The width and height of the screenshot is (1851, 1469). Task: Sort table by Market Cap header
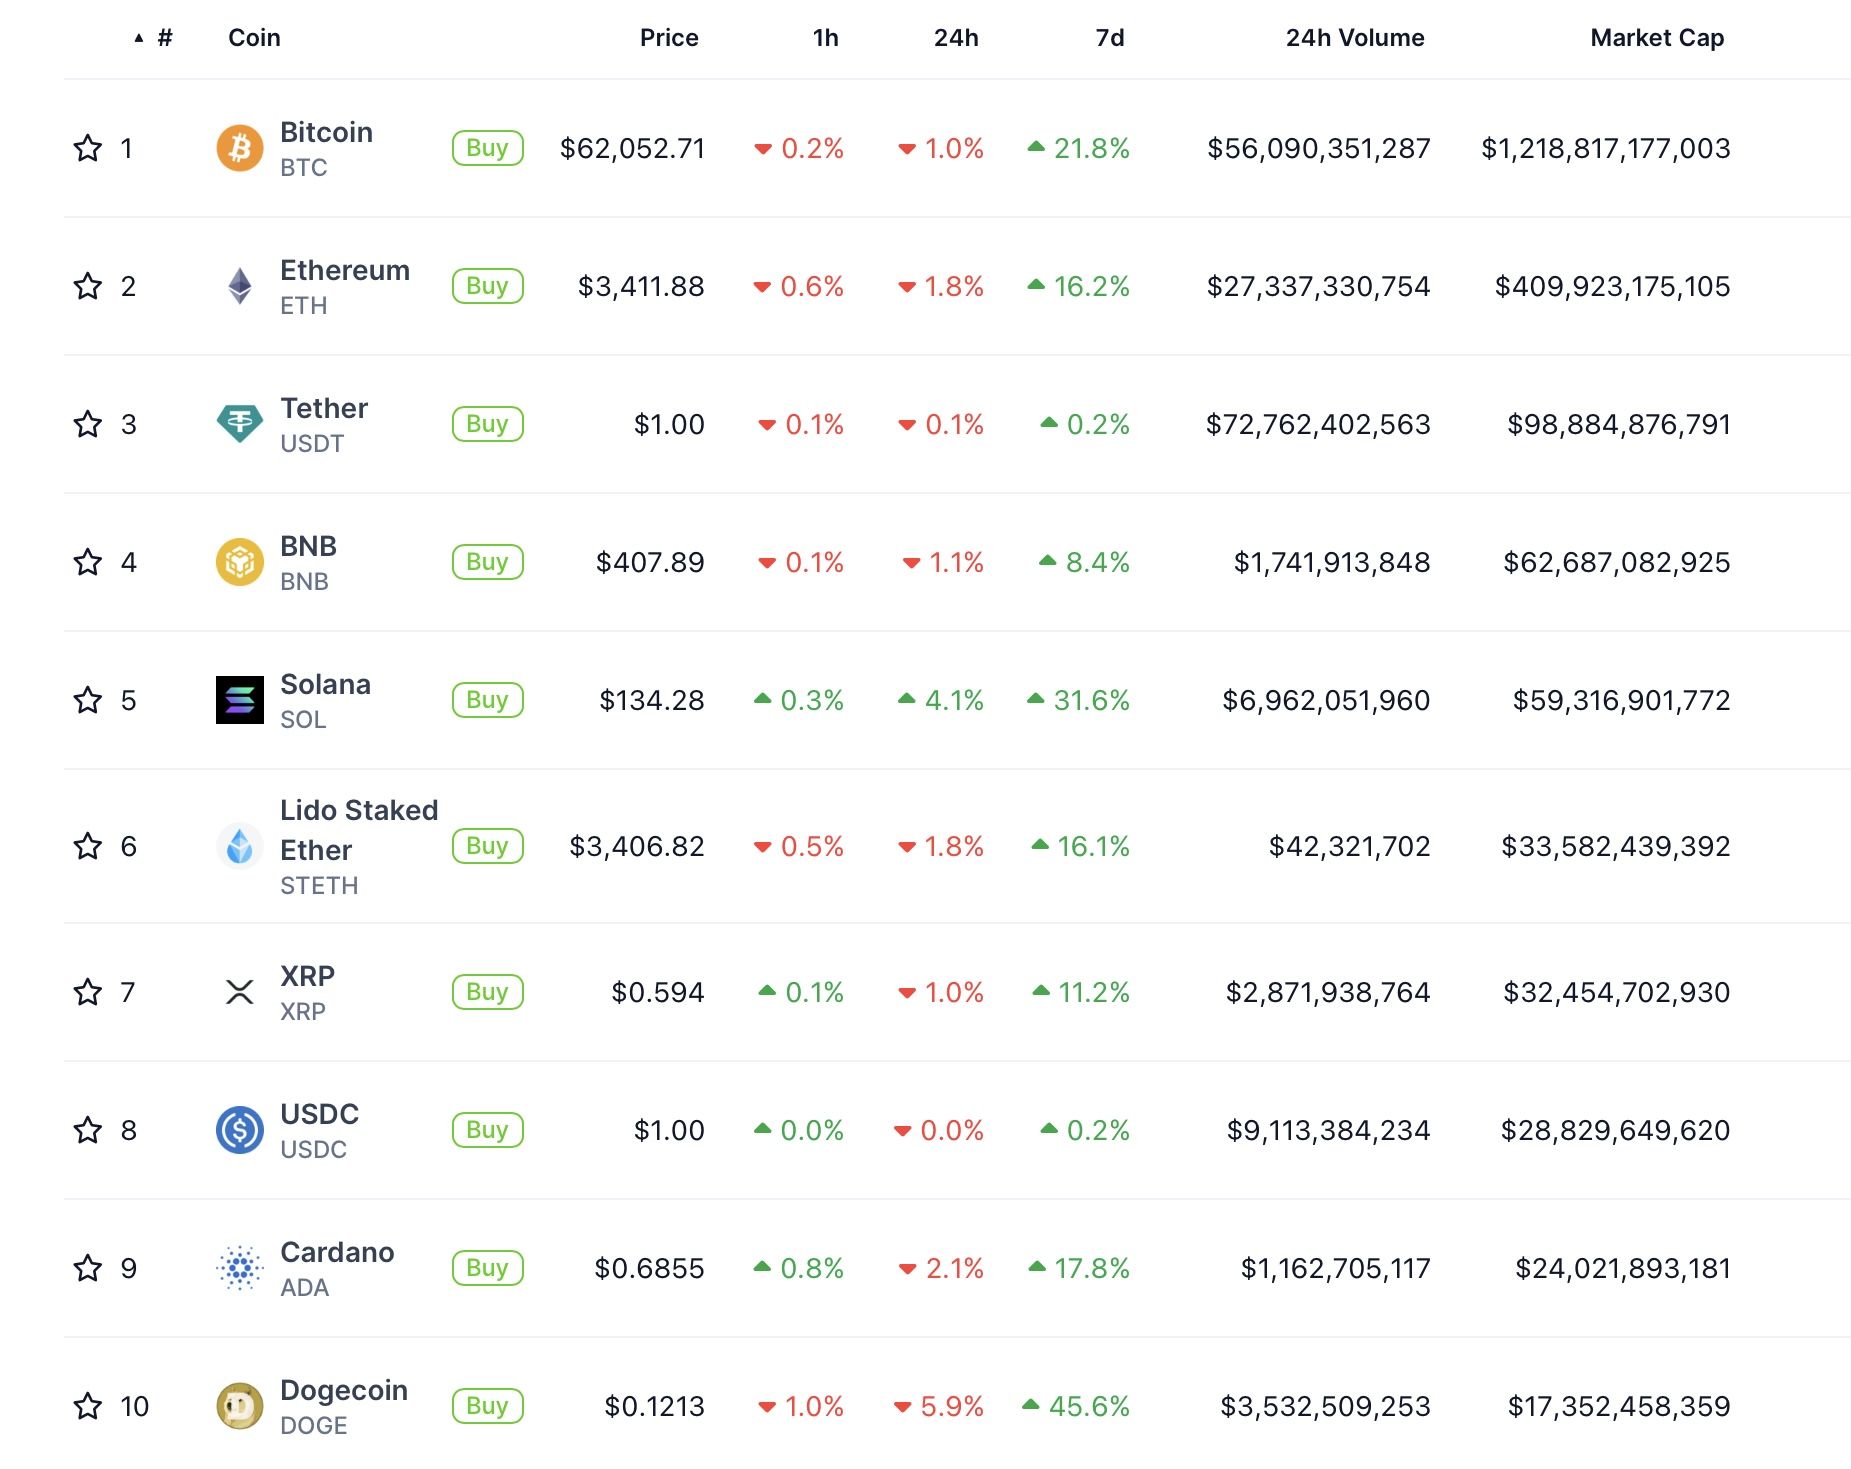click(1656, 38)
